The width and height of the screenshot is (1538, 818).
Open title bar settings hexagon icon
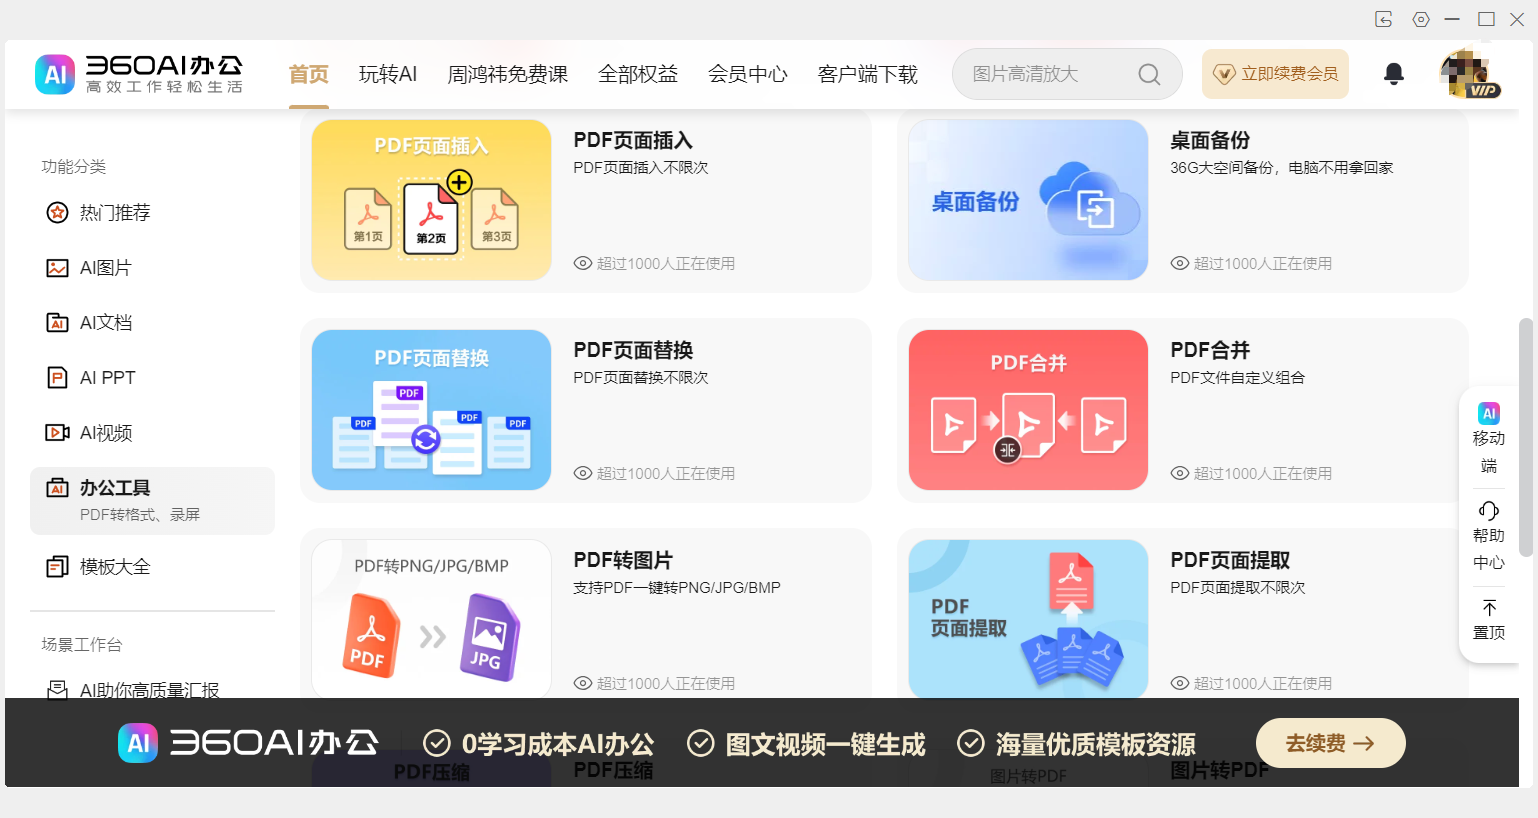(x=1421, y=19)
